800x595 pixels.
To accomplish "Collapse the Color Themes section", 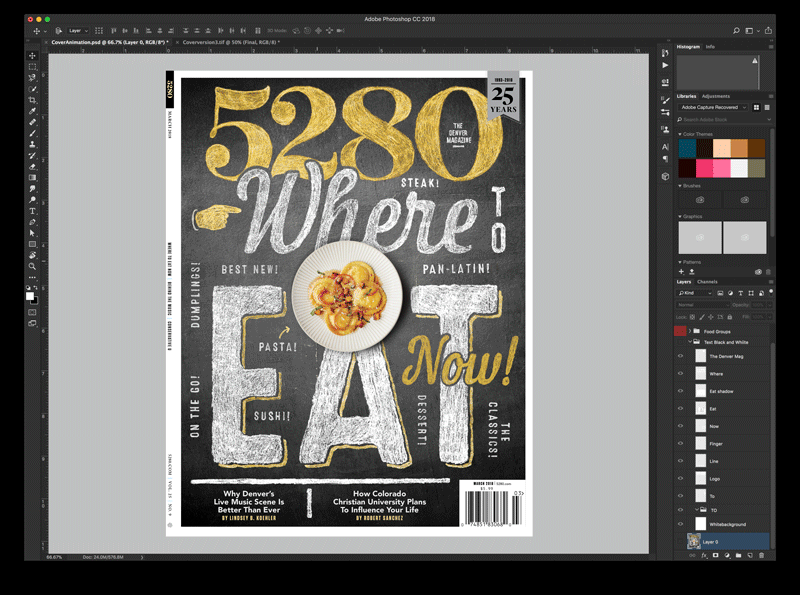I will click(x=680, y=134).
